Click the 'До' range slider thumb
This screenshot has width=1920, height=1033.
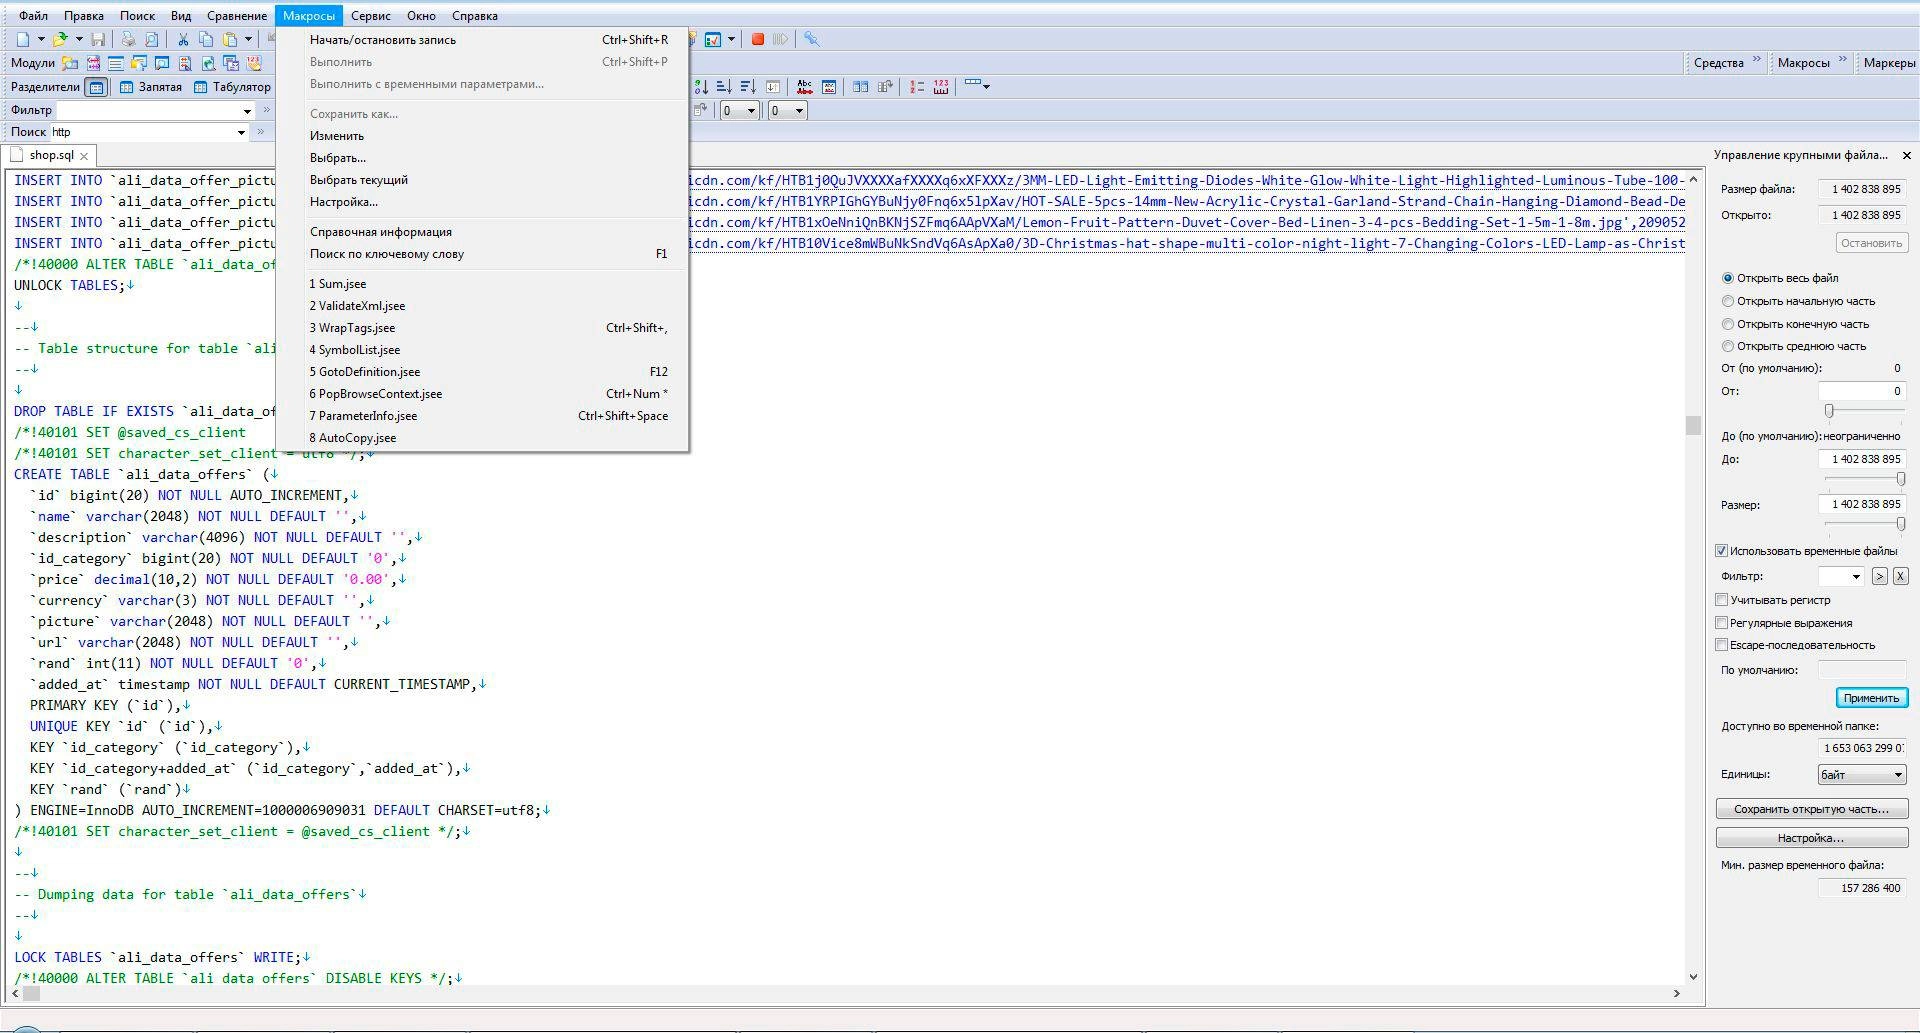[1901, 479]
